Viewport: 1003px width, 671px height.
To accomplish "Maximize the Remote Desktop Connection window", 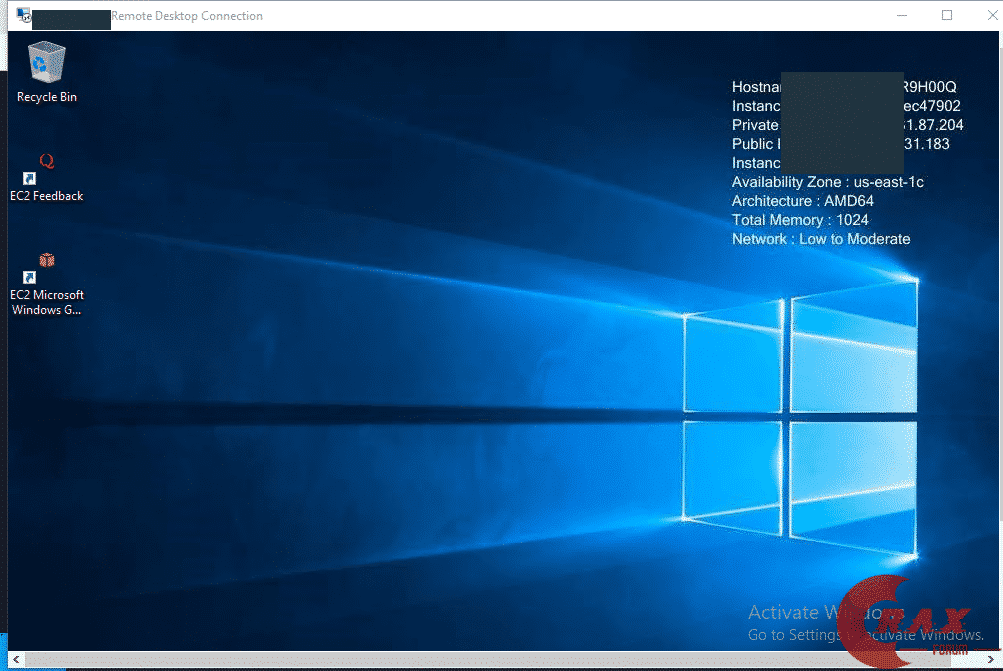I will pyautogui.click(x=946, y=16).
